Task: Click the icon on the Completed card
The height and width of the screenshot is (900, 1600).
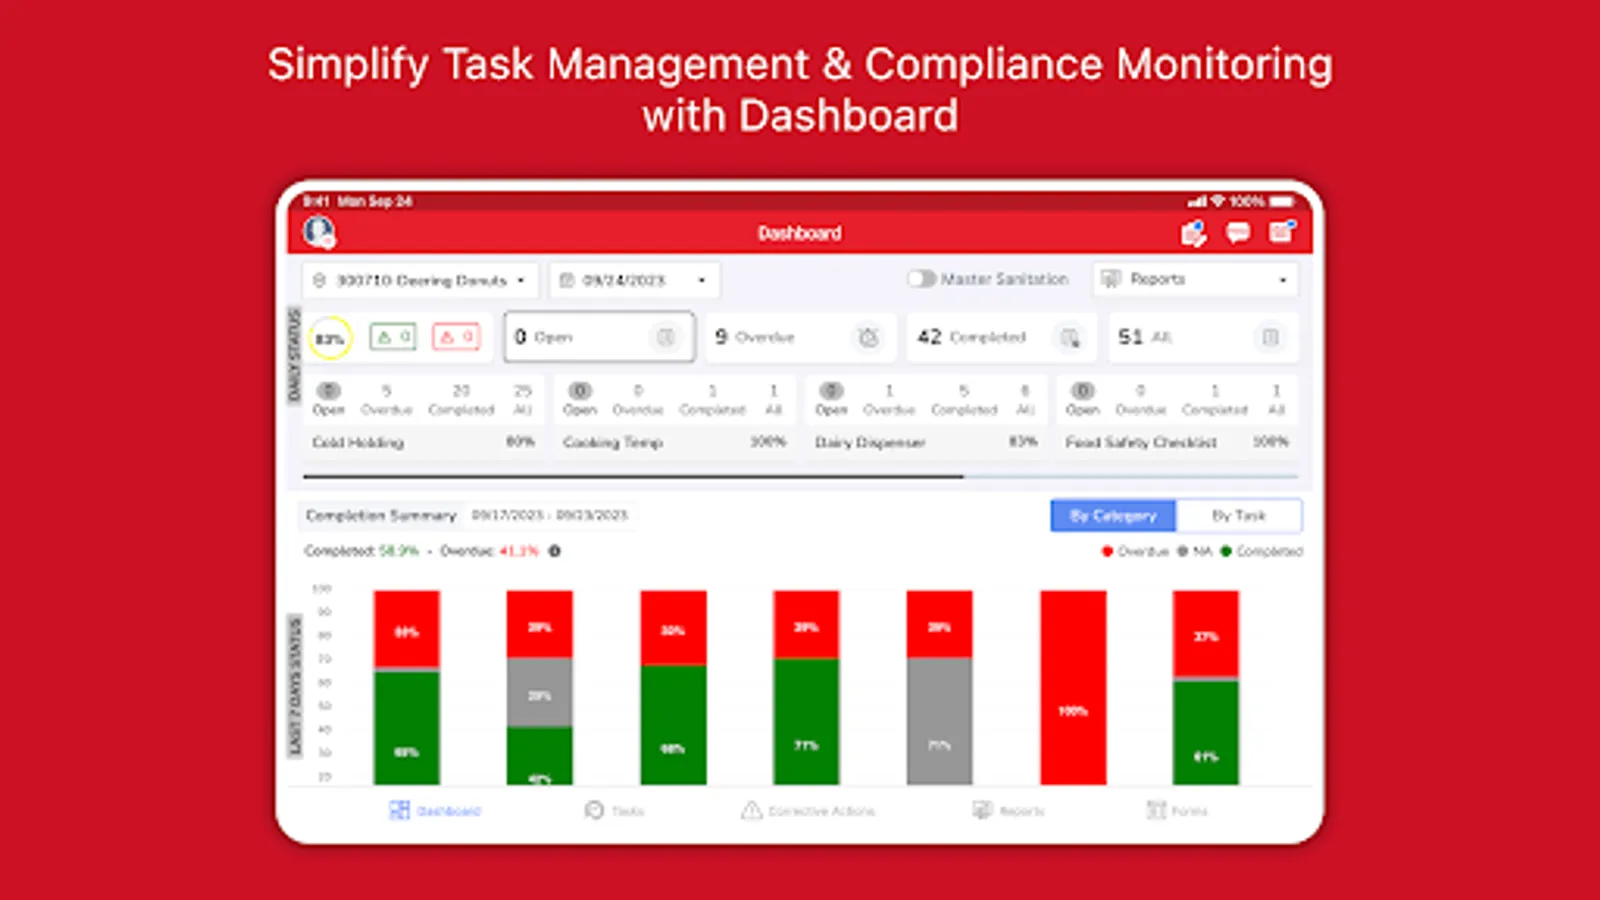Action: click(1069, 337)
